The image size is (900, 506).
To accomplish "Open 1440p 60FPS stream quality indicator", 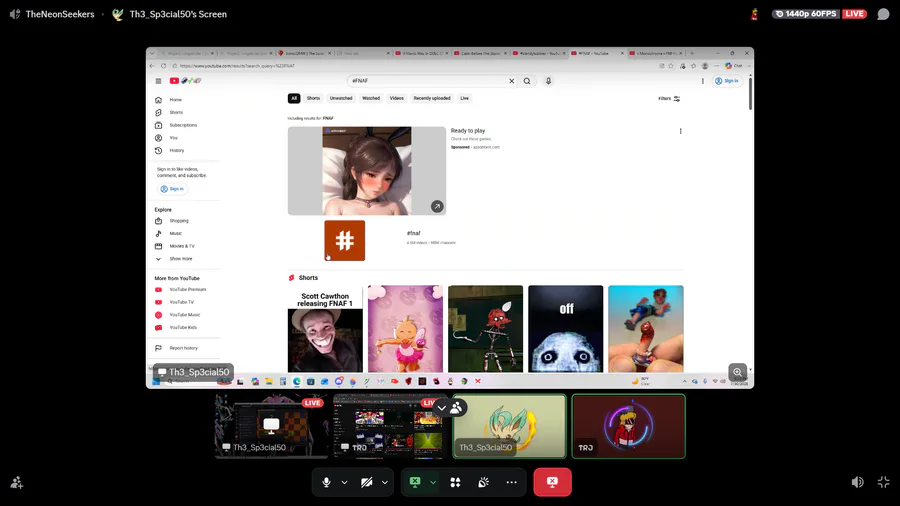I will pyautogui.click(x=805, y=14).
